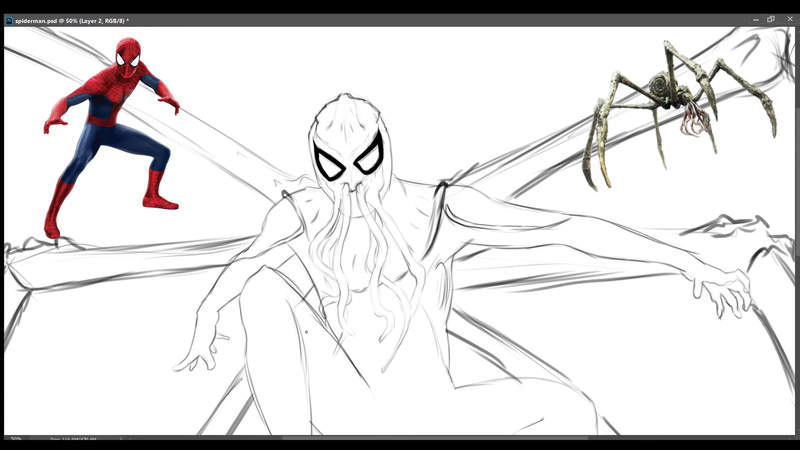The width and height of the screenshot is (800, 450).
Task: Open the status bar info arrow menu
Action: coord(121,438)
